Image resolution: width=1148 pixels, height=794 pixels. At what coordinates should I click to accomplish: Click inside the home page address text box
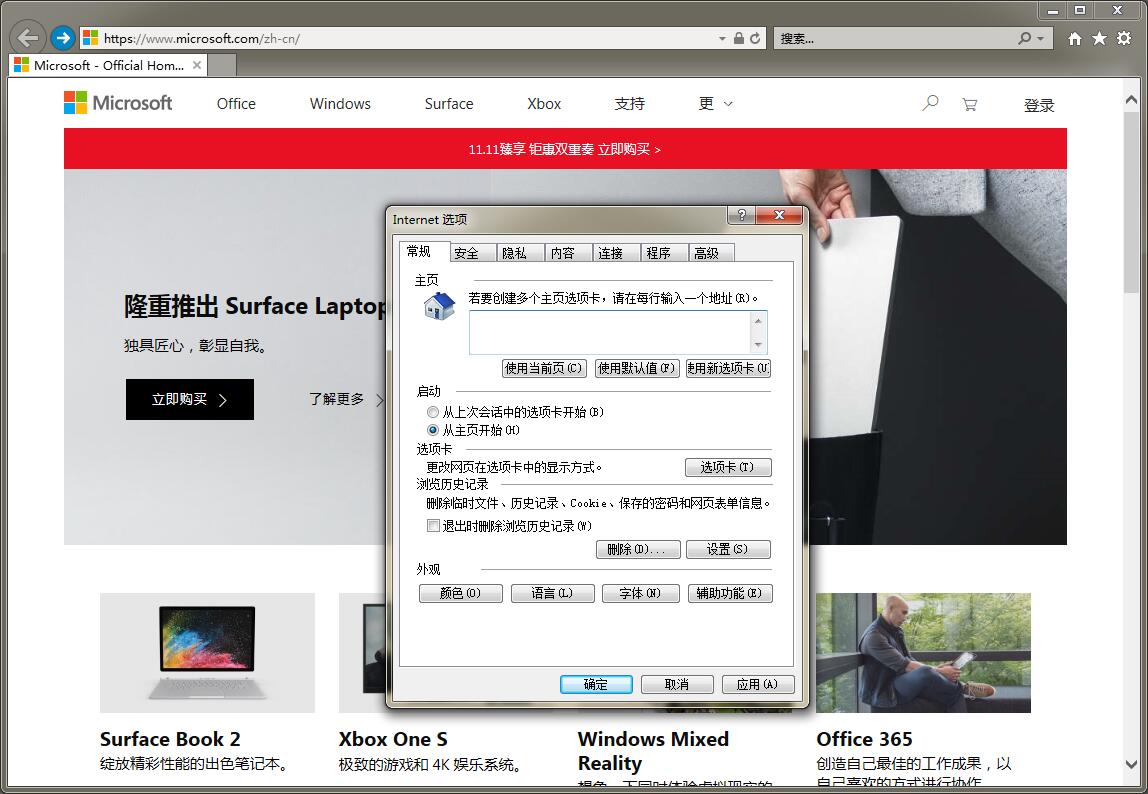click(610, 333)
